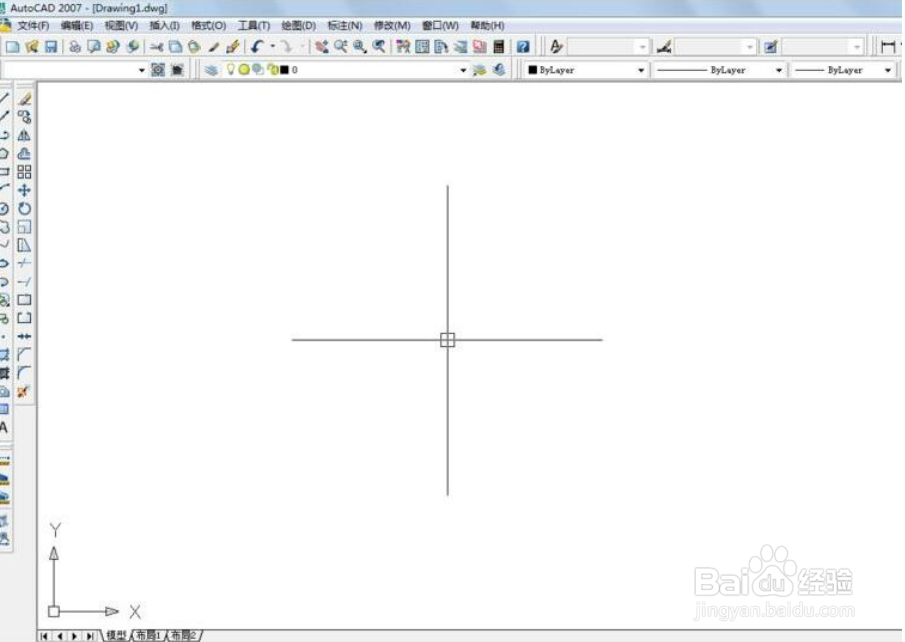Toggle the lock icon for layer 0
905x642 pixels.
point(273,69)
